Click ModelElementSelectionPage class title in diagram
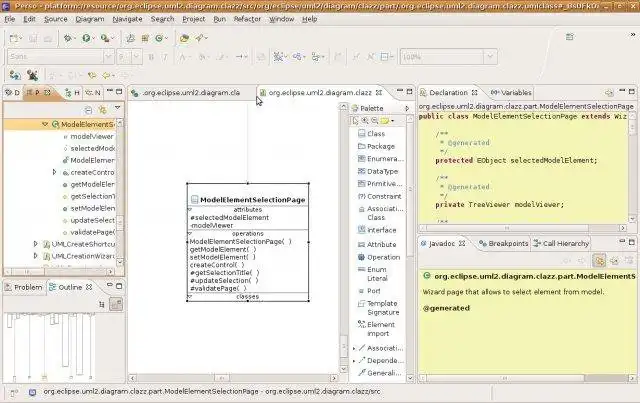The height and width of the screenshot is (403, 640). coord(253,200)
